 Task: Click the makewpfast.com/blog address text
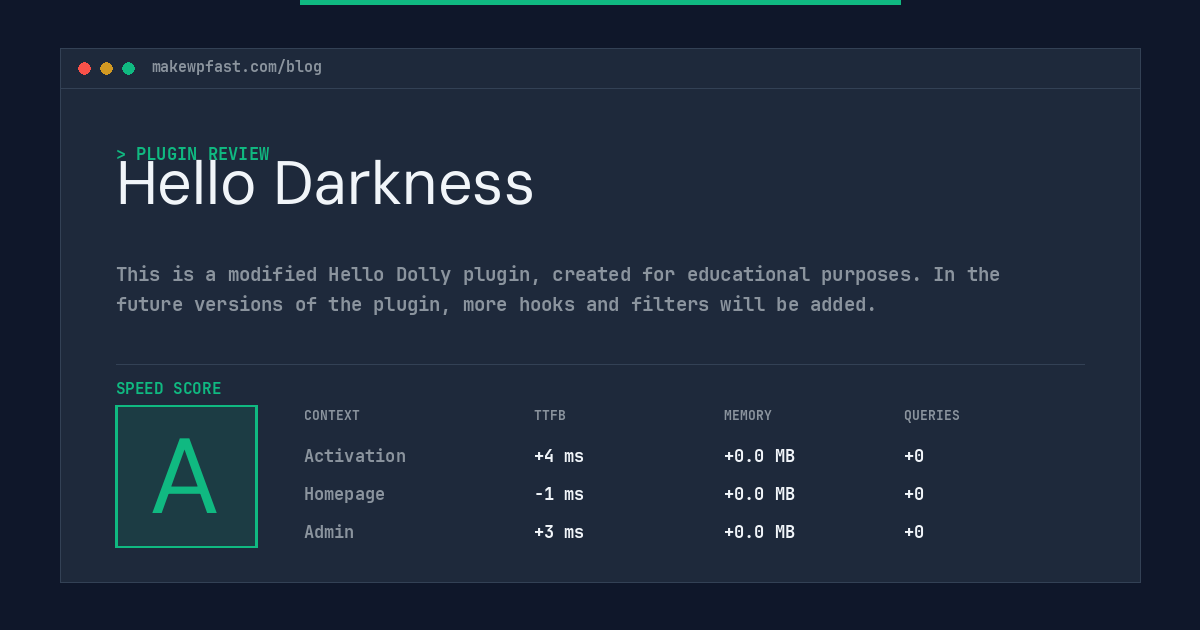coord(237,67)
